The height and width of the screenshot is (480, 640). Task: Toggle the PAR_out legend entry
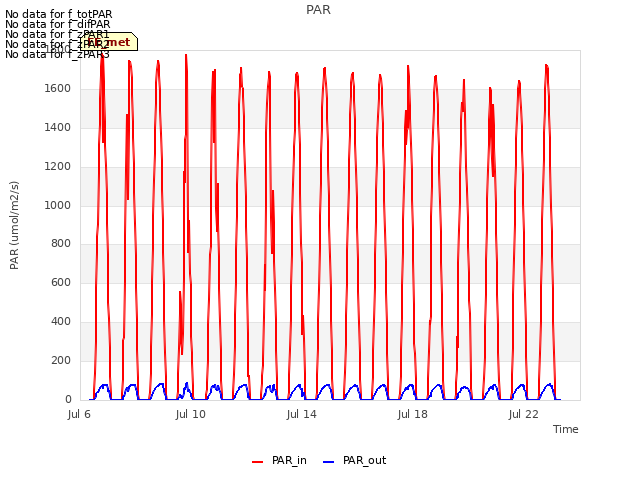(354, 460)
